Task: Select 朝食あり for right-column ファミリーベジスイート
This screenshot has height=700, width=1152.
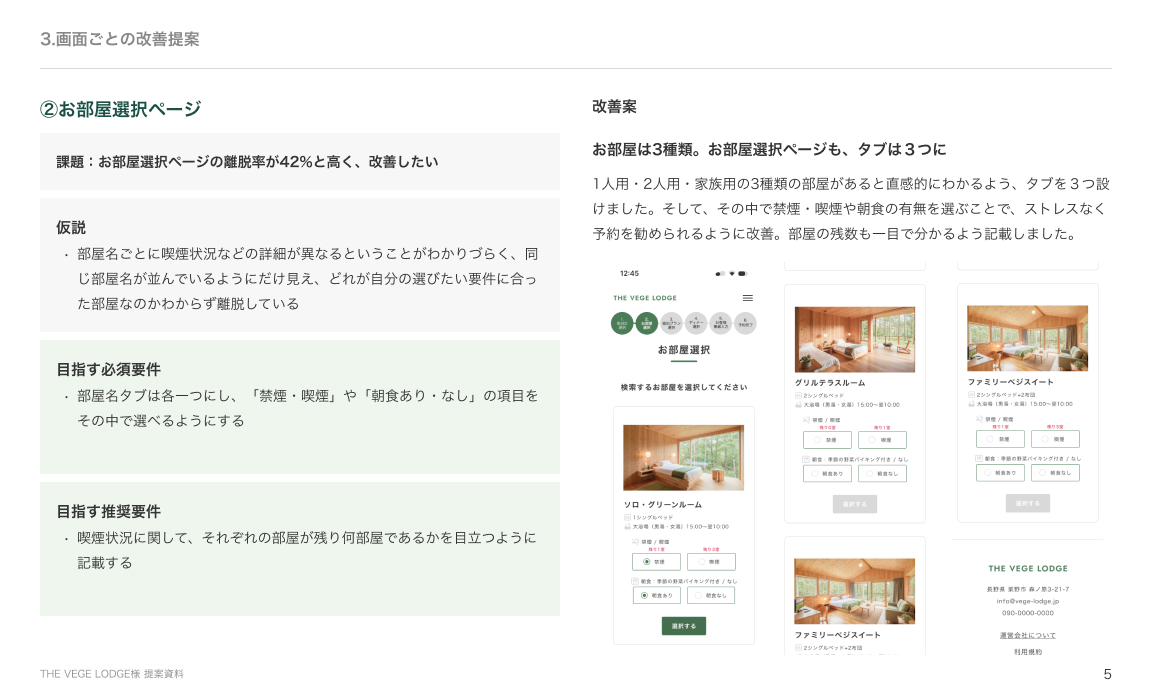Action: pyautogui.click(x=1000, y=472)
